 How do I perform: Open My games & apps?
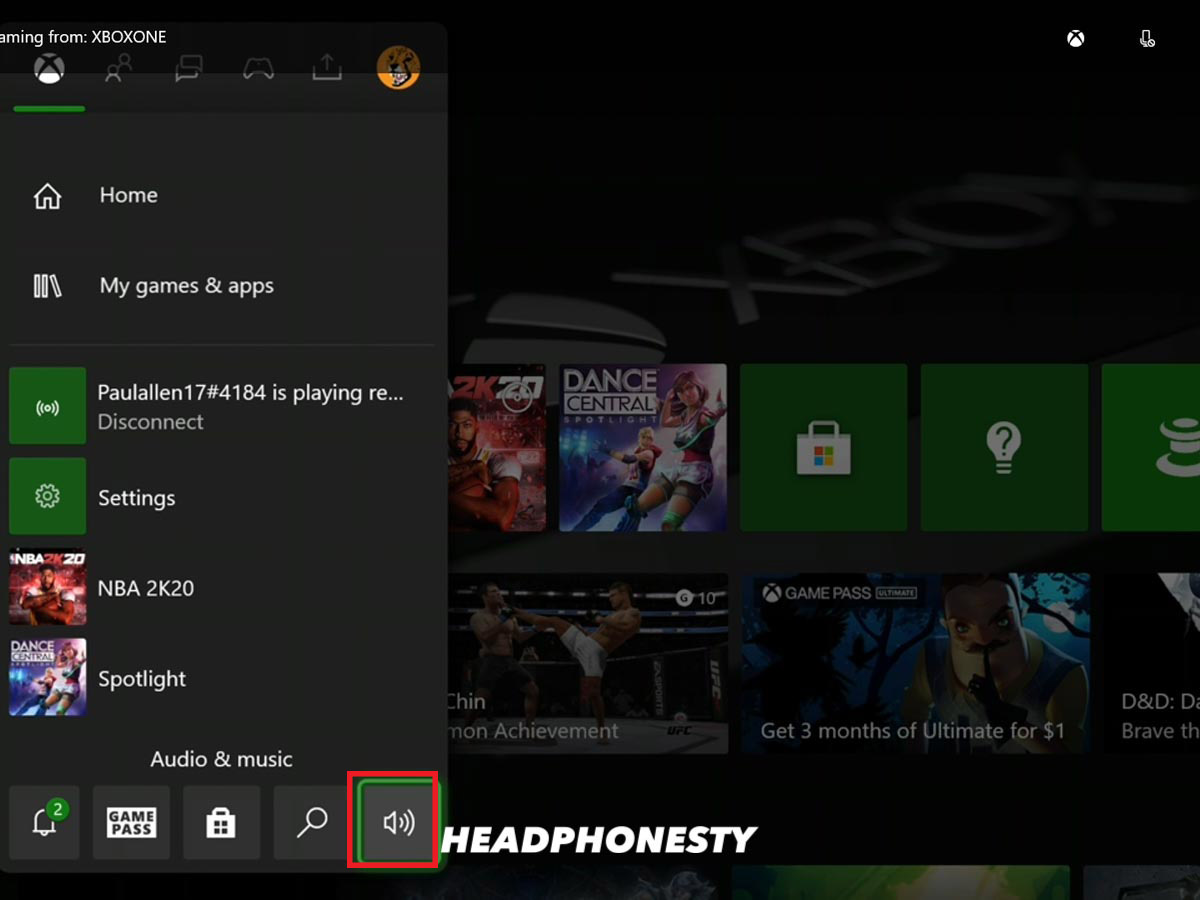222,286
